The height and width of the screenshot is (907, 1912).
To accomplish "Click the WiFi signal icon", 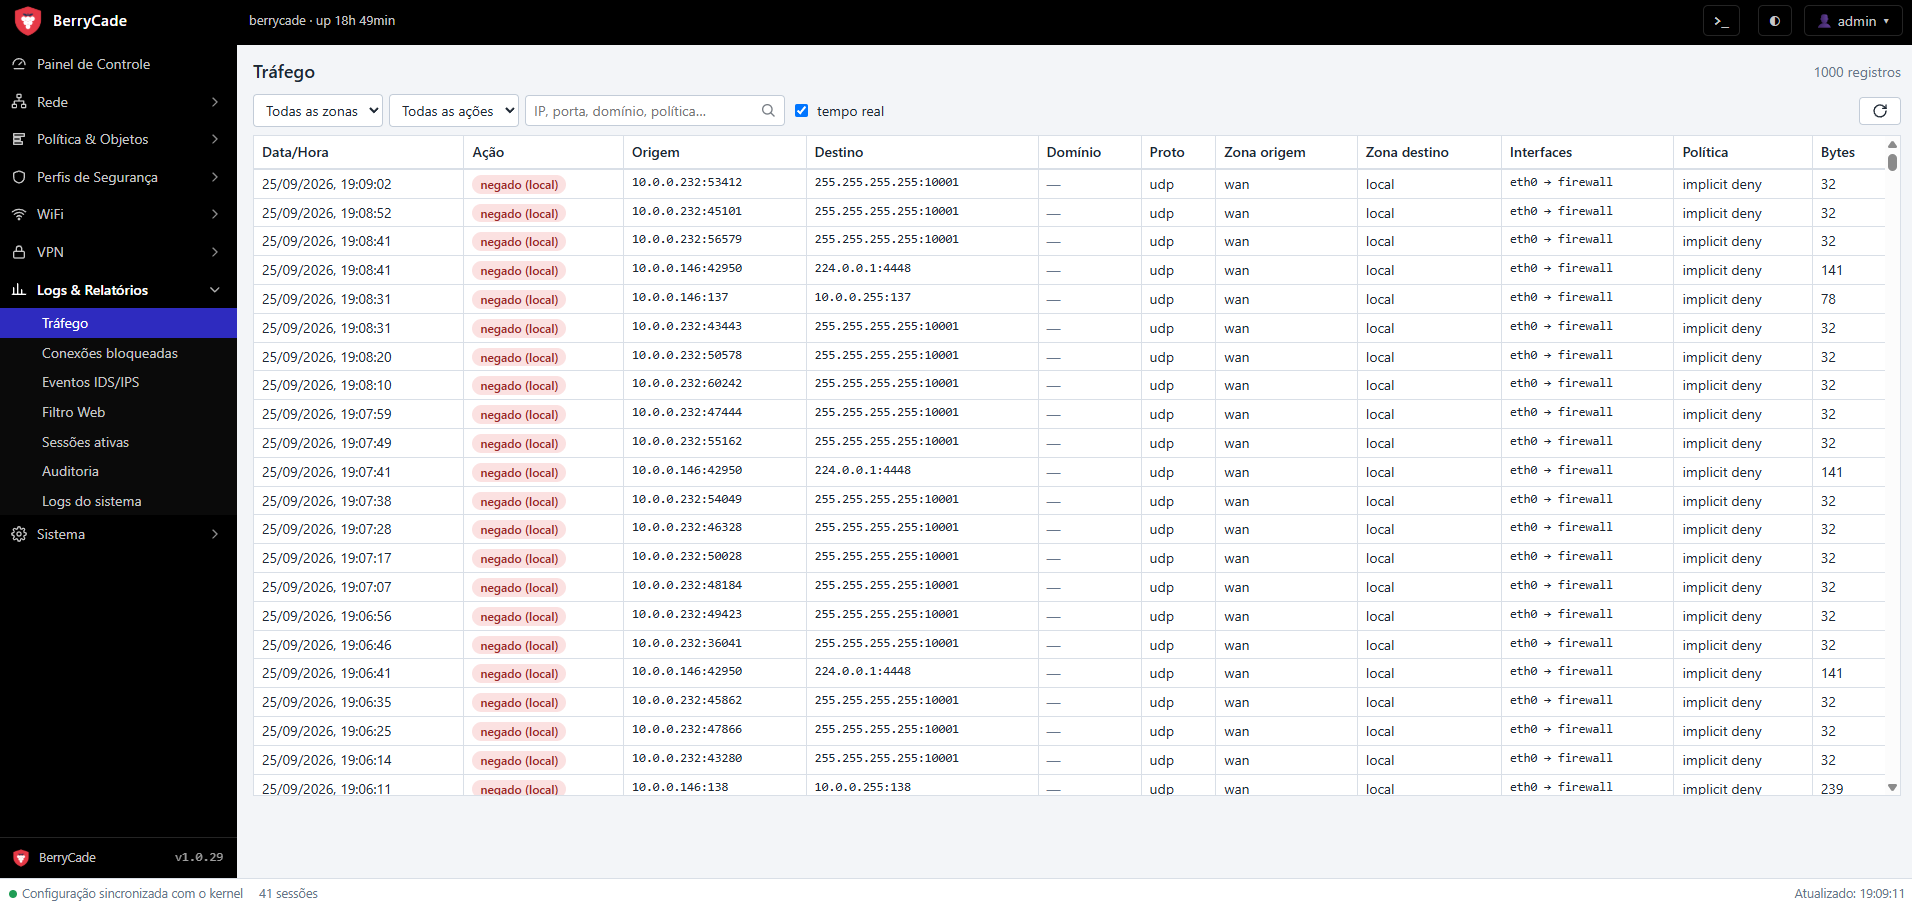I will click(x=19, y=214).
